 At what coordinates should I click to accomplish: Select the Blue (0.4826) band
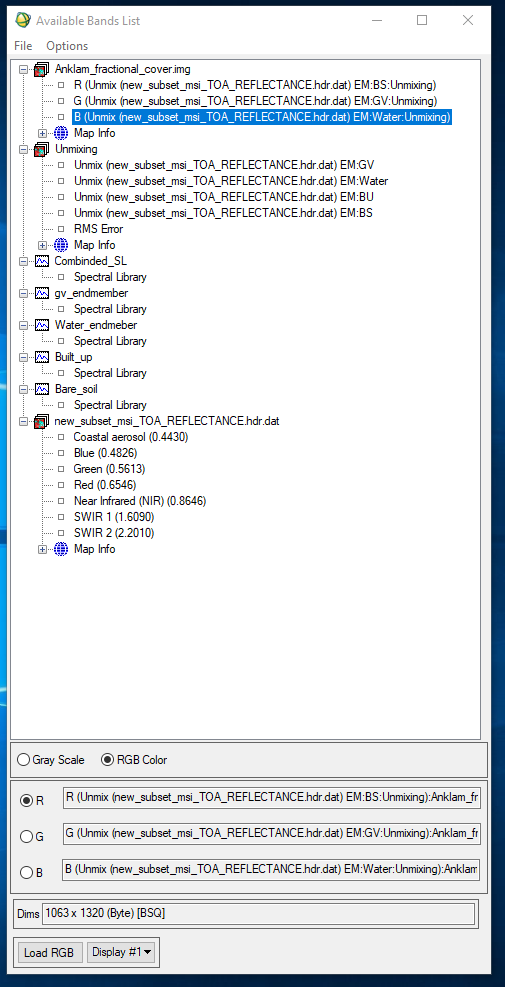point(105,453)
